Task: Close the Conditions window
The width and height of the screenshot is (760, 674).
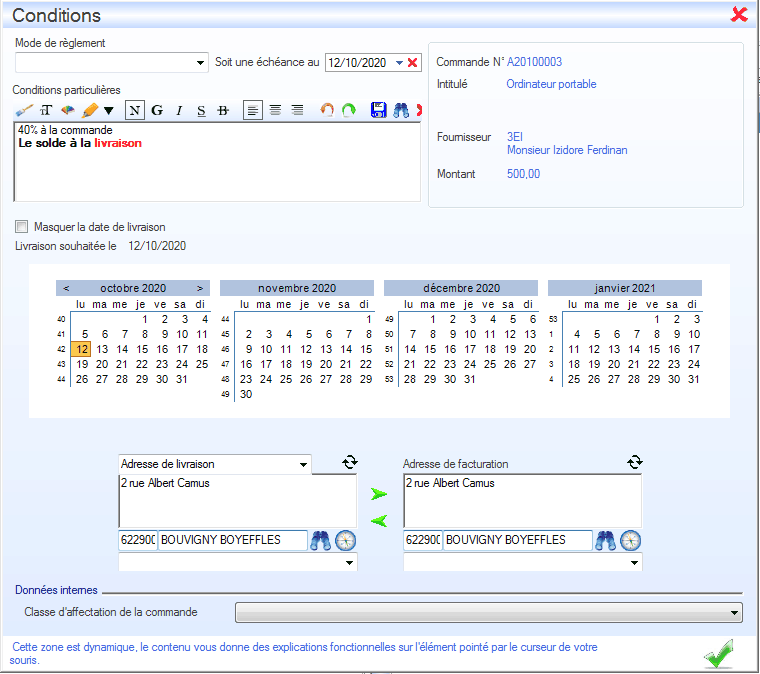Action: (x=739, y=15)
